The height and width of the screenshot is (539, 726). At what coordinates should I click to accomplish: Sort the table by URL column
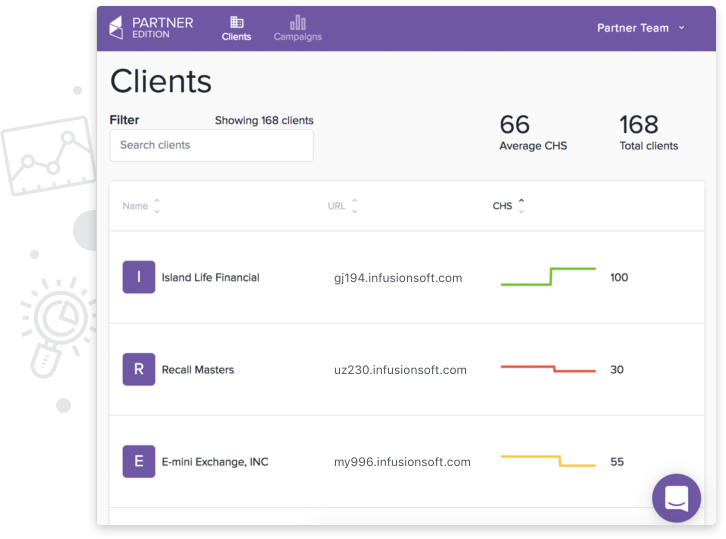coord(342,206)
